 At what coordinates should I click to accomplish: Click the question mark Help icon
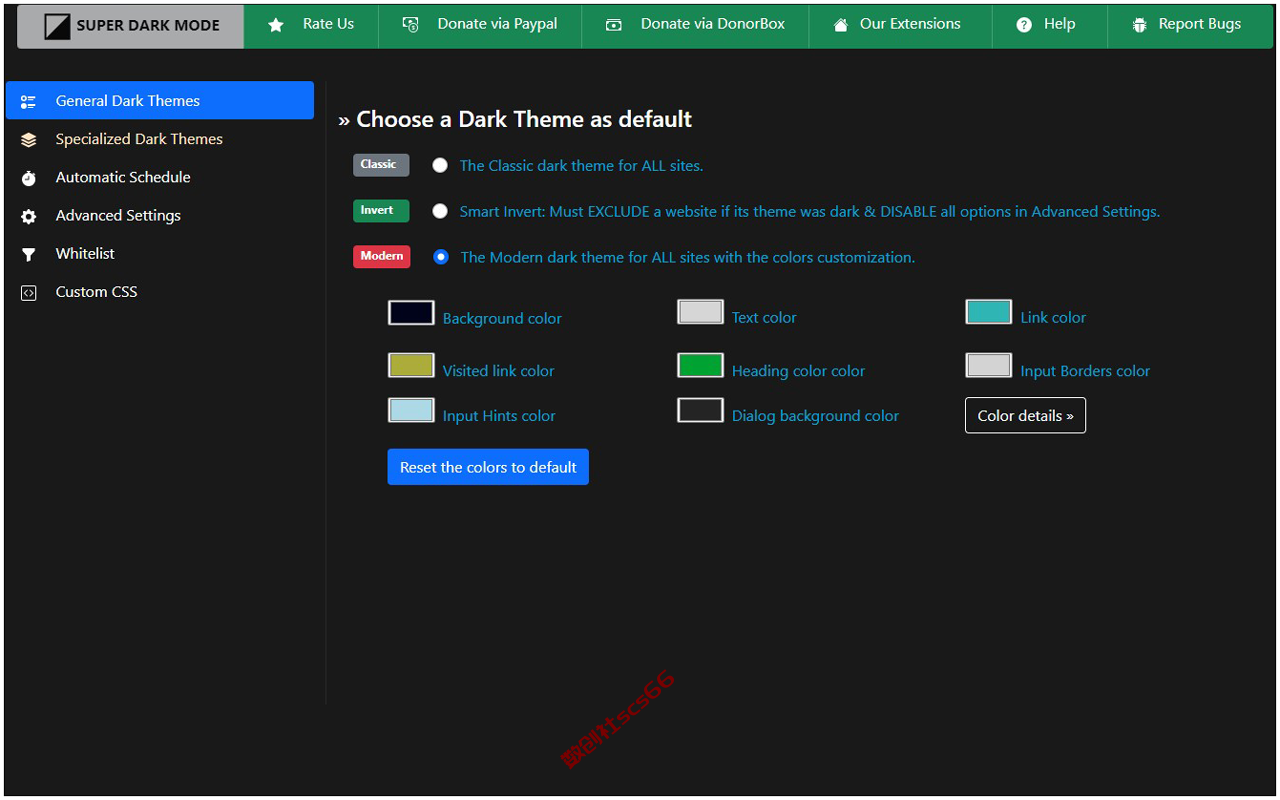(1024, 25)
